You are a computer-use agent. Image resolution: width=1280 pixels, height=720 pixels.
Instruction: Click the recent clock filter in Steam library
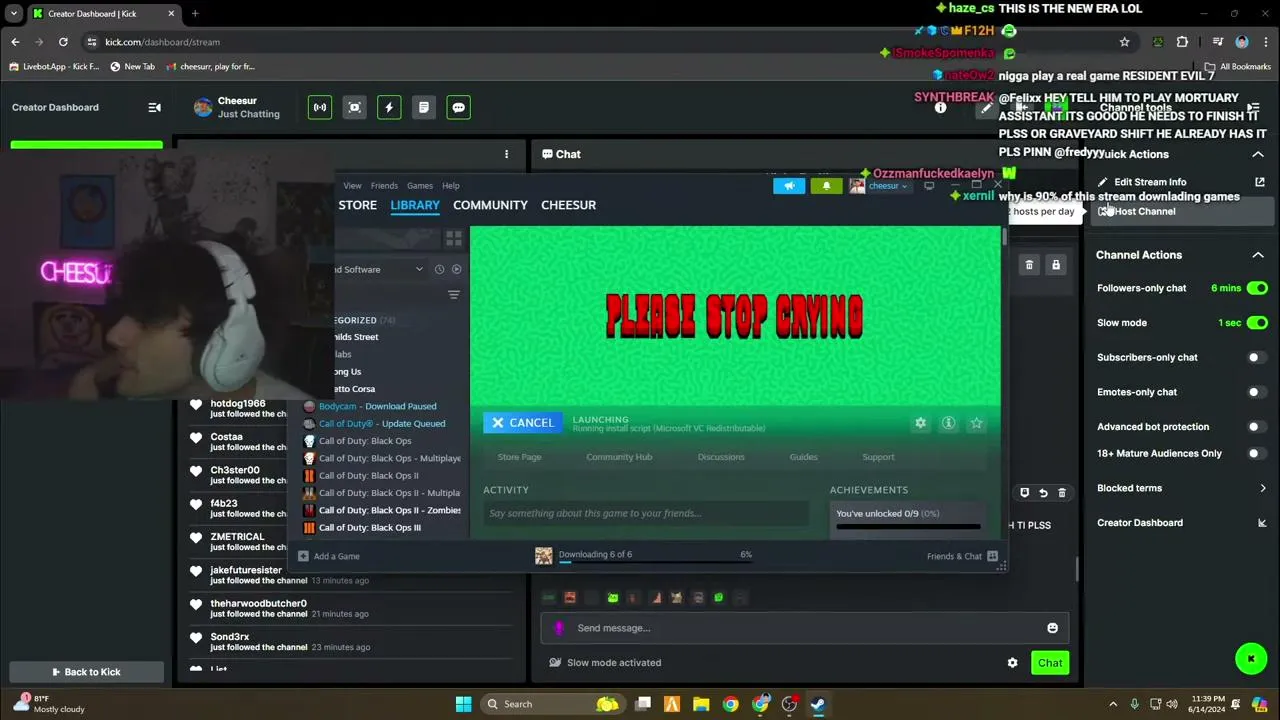(x=439, y=269)
